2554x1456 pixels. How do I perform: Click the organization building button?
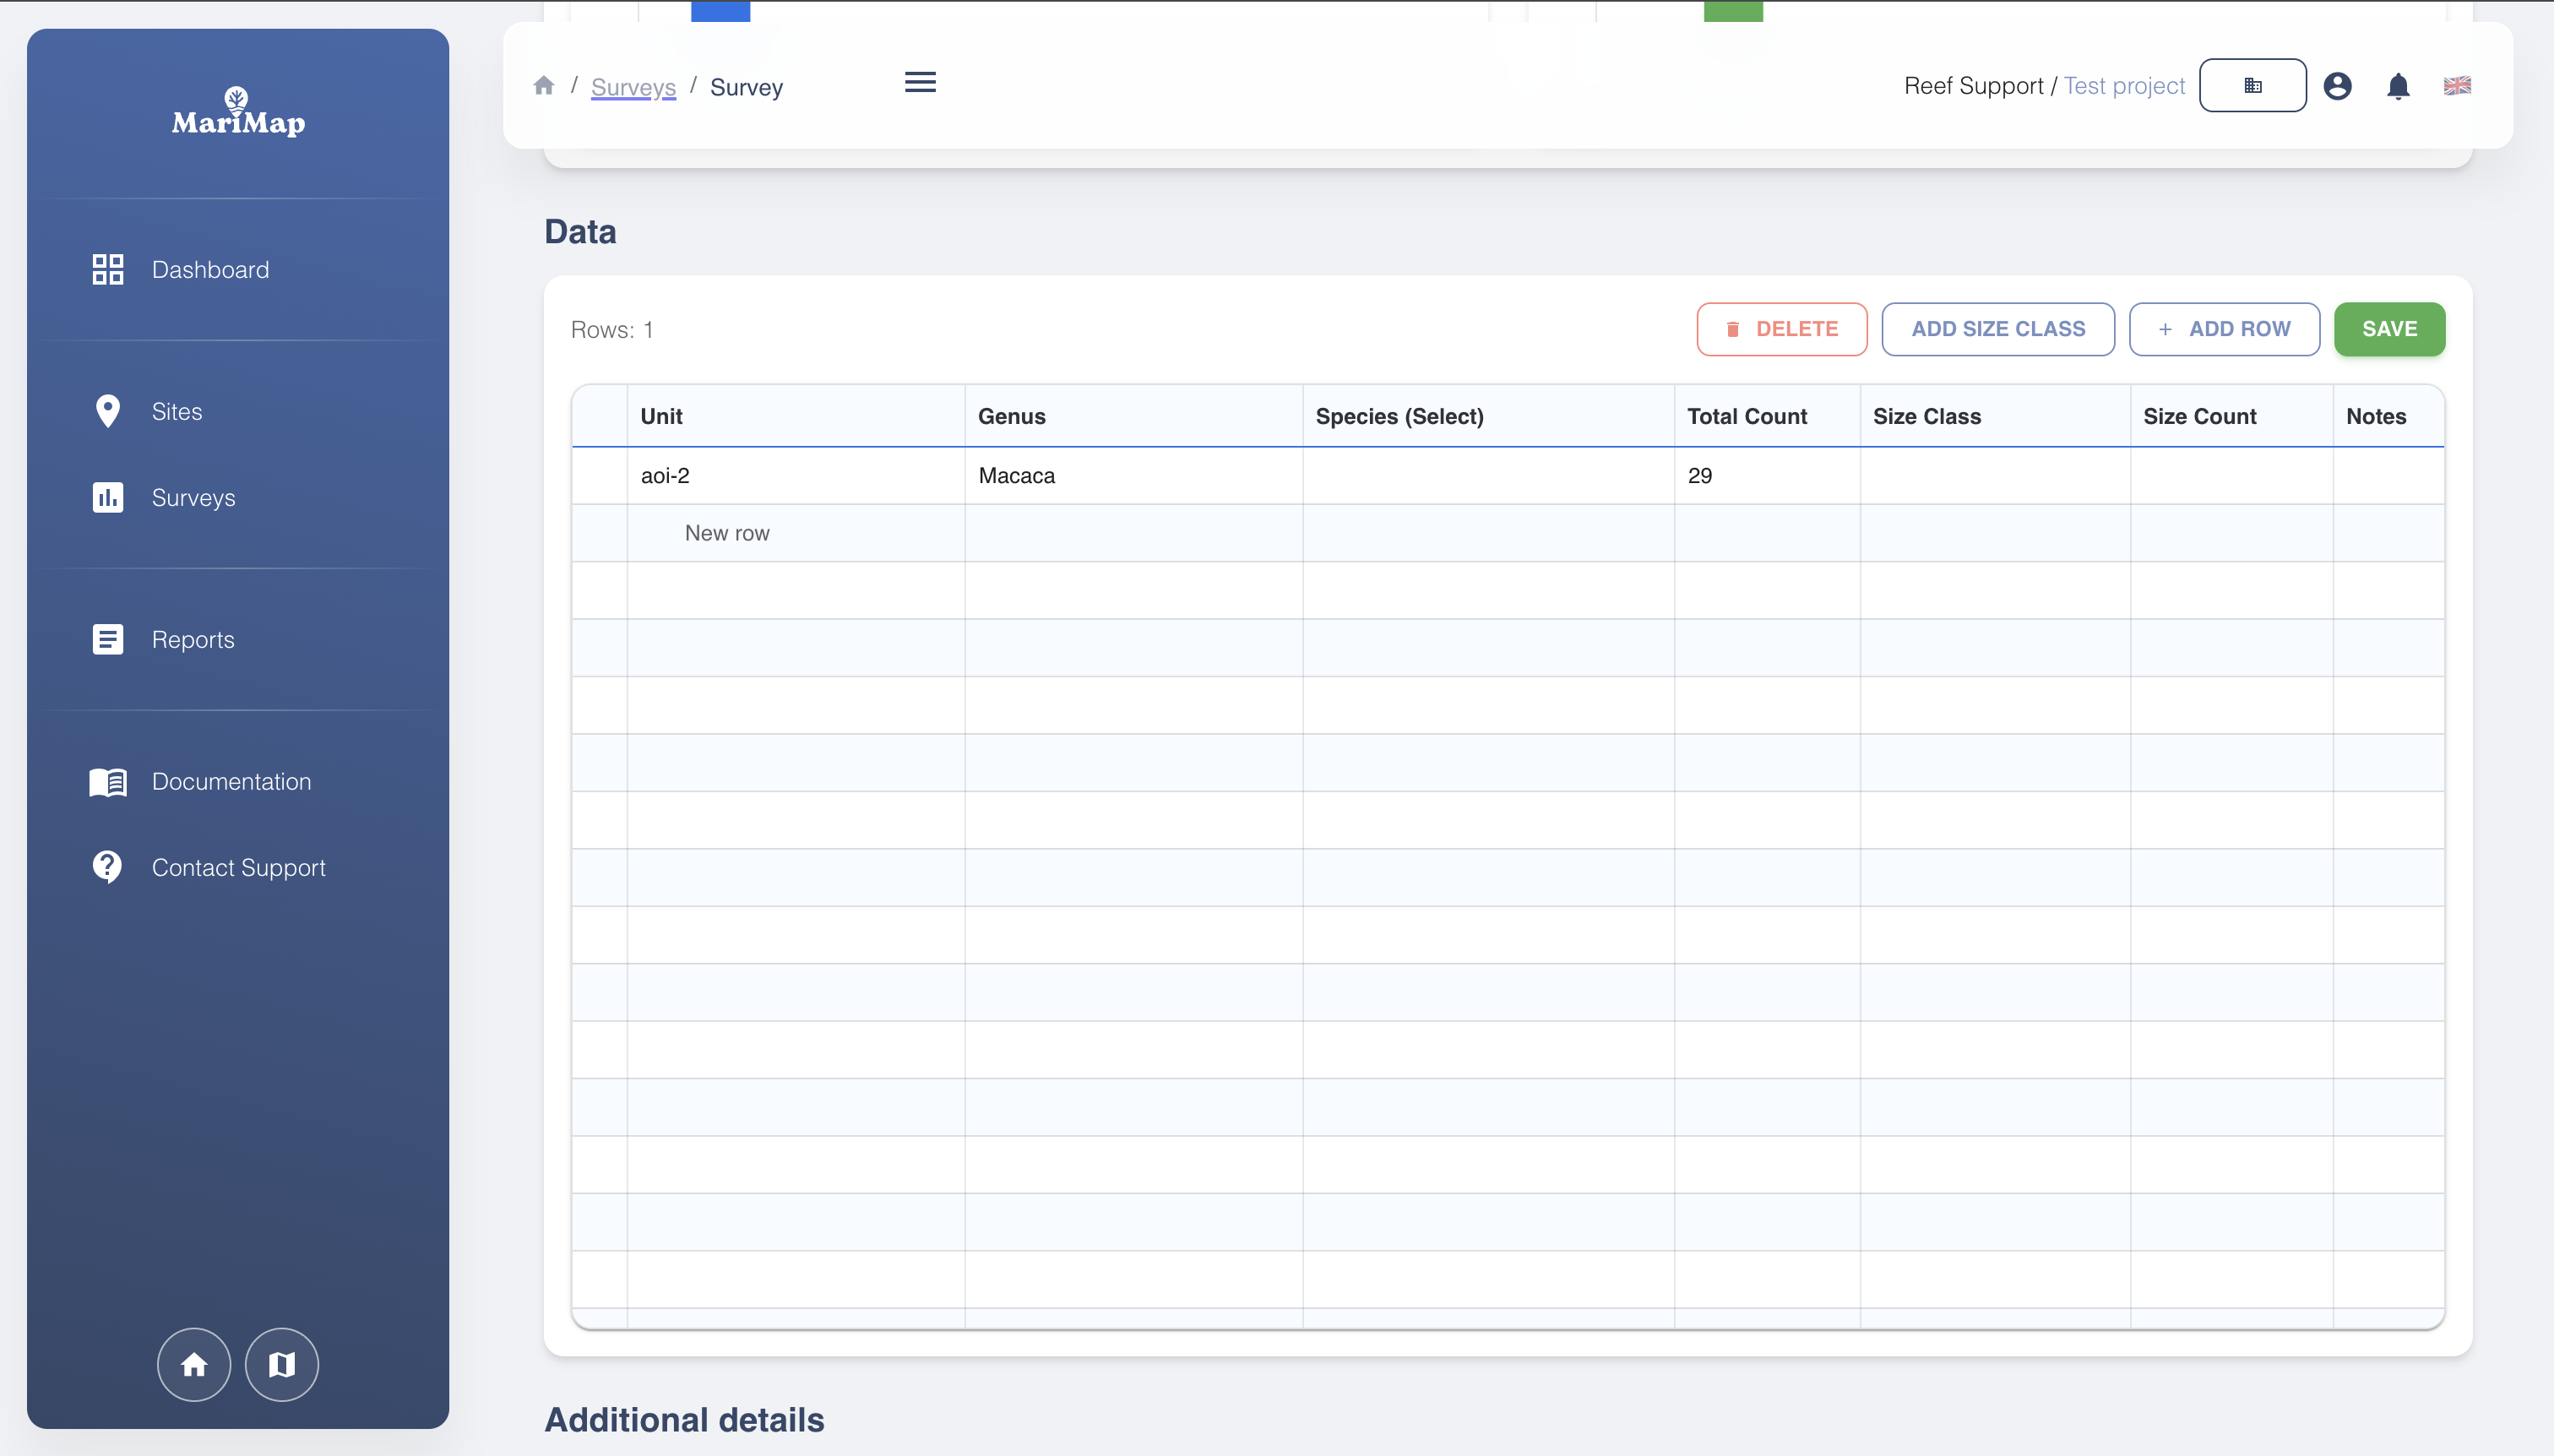pos(2252,86)
